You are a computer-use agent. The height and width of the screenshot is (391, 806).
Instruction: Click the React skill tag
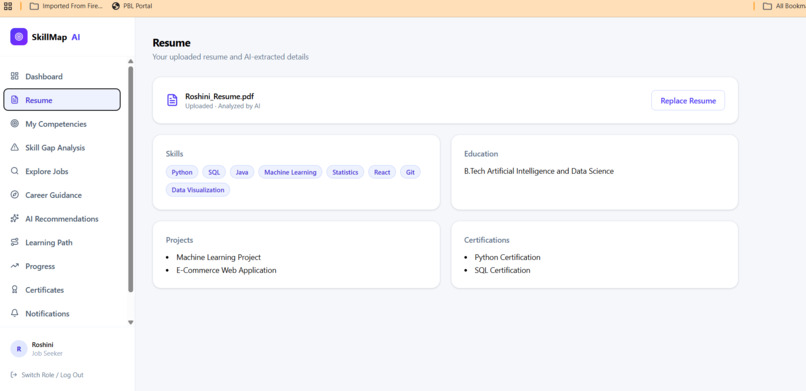pyautogui.click(x=382, y=172)
